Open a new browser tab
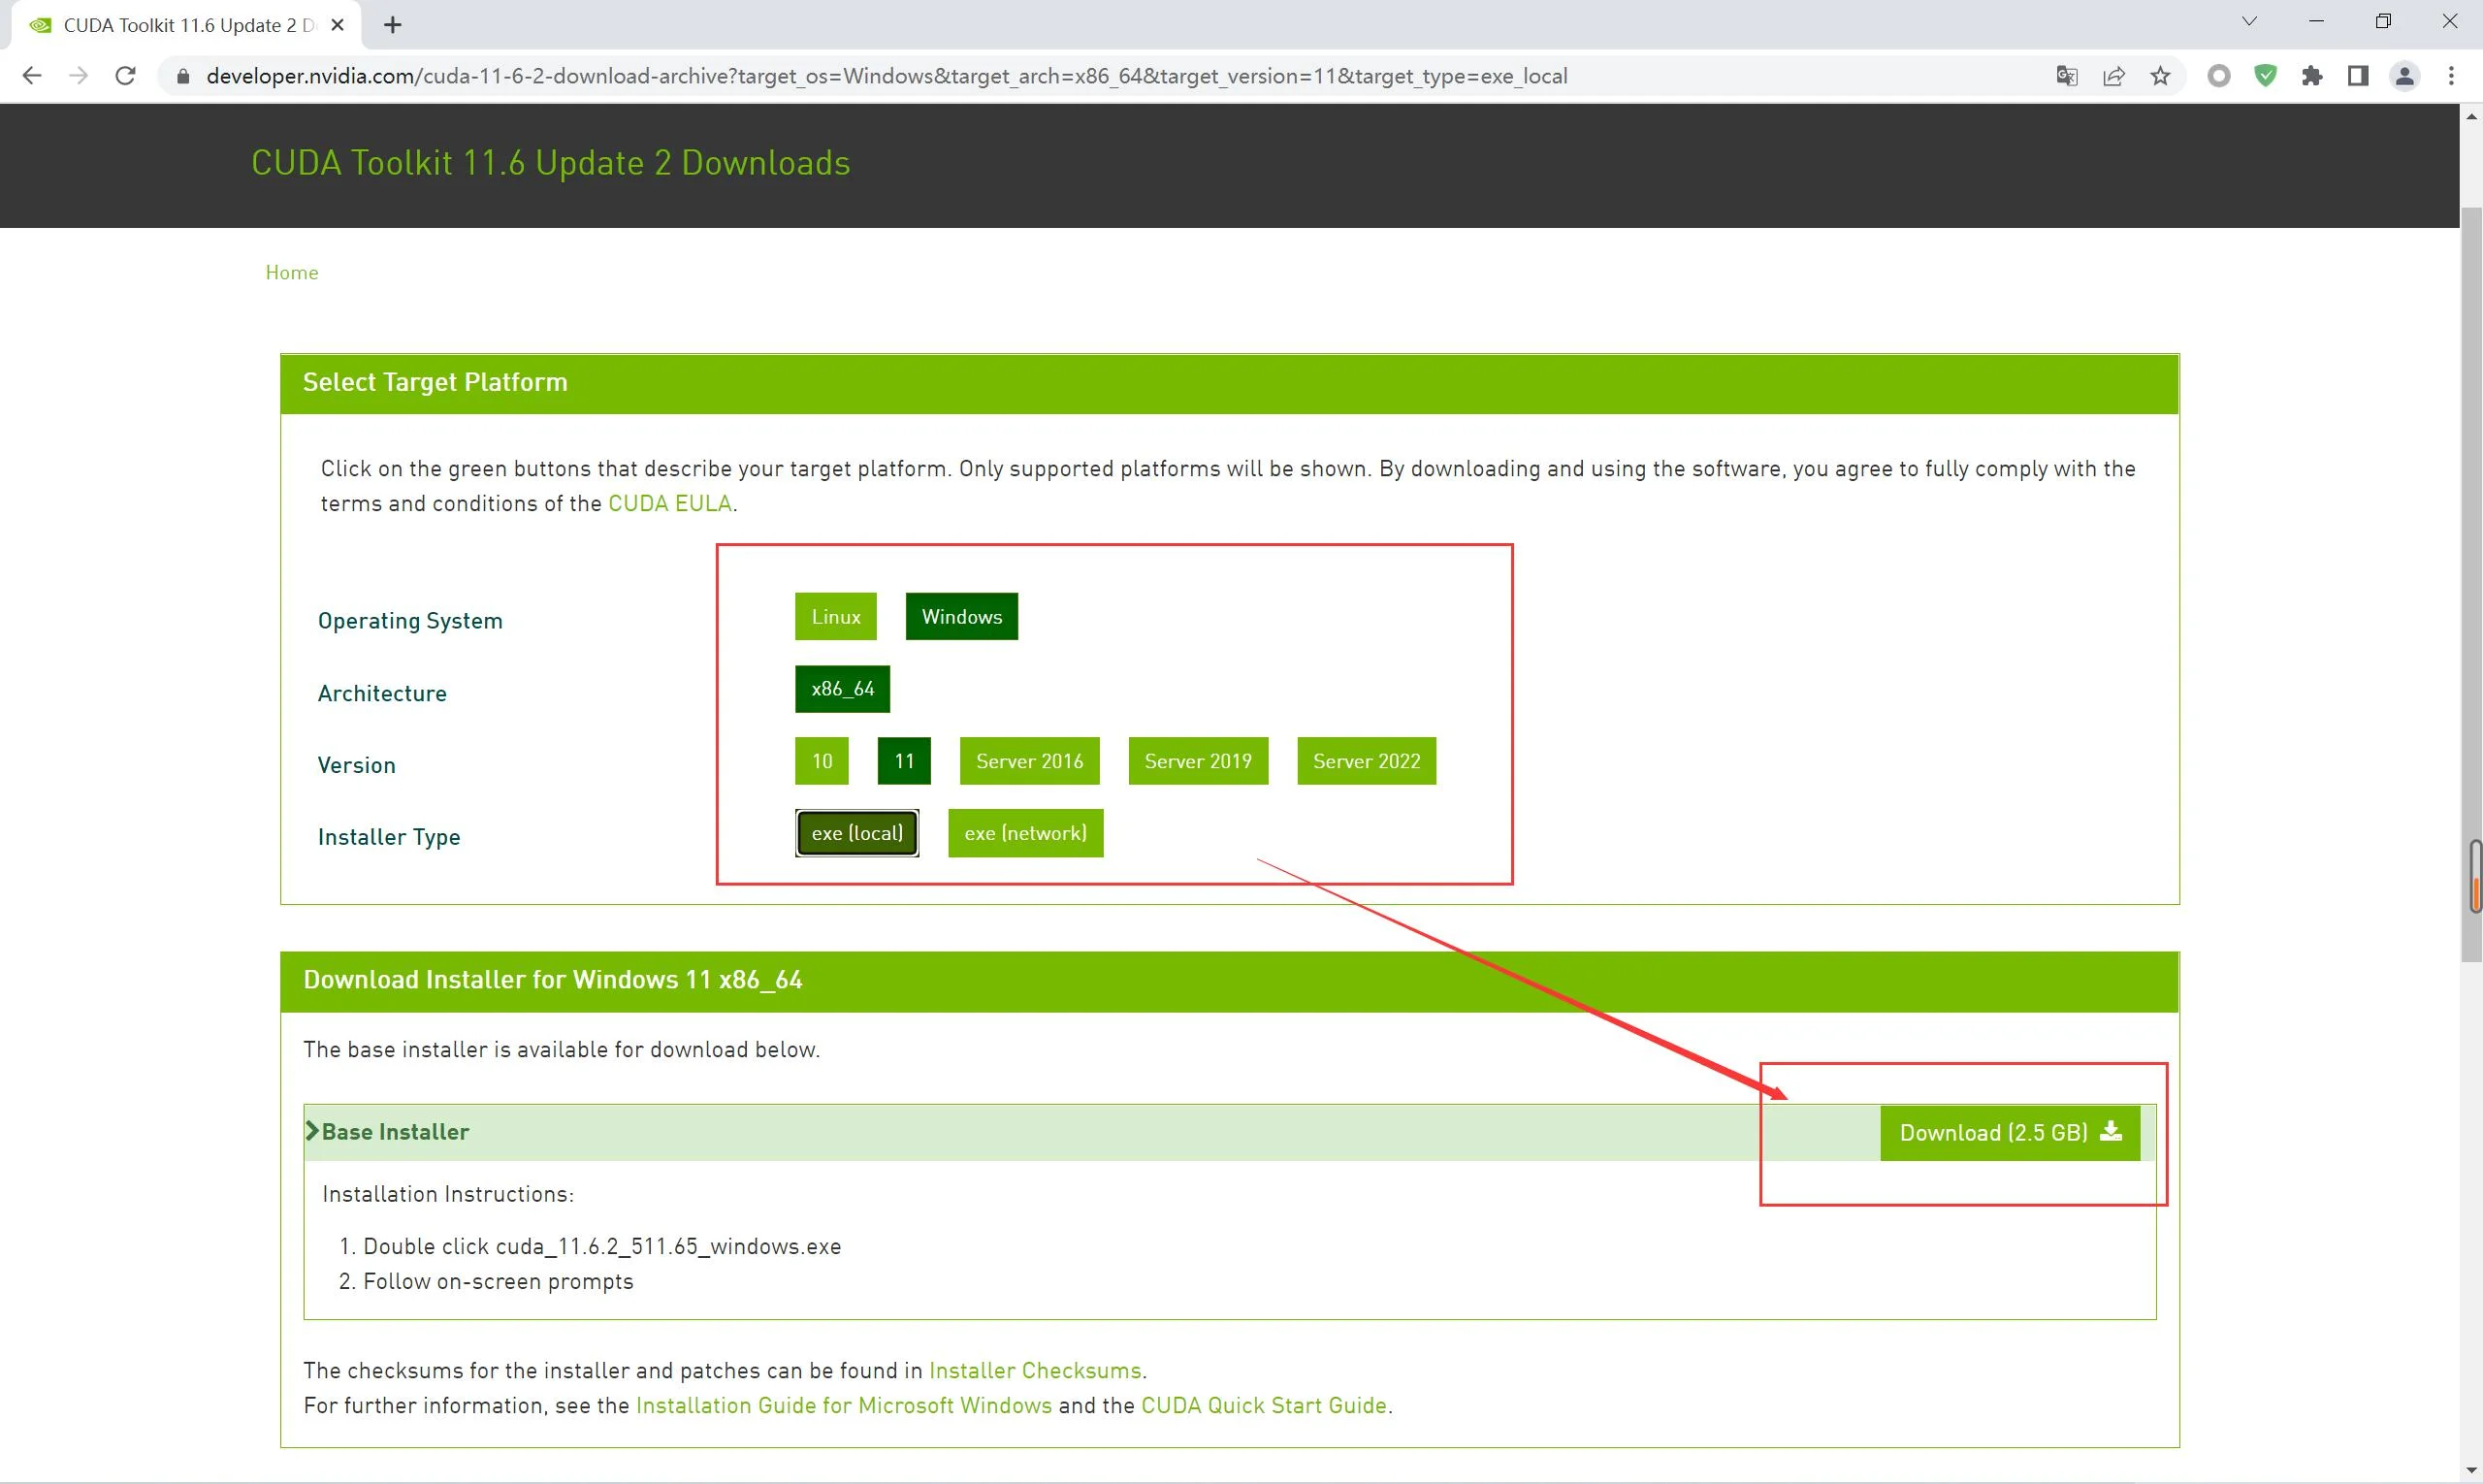Screen dimensions: 2483x1484 393,25
